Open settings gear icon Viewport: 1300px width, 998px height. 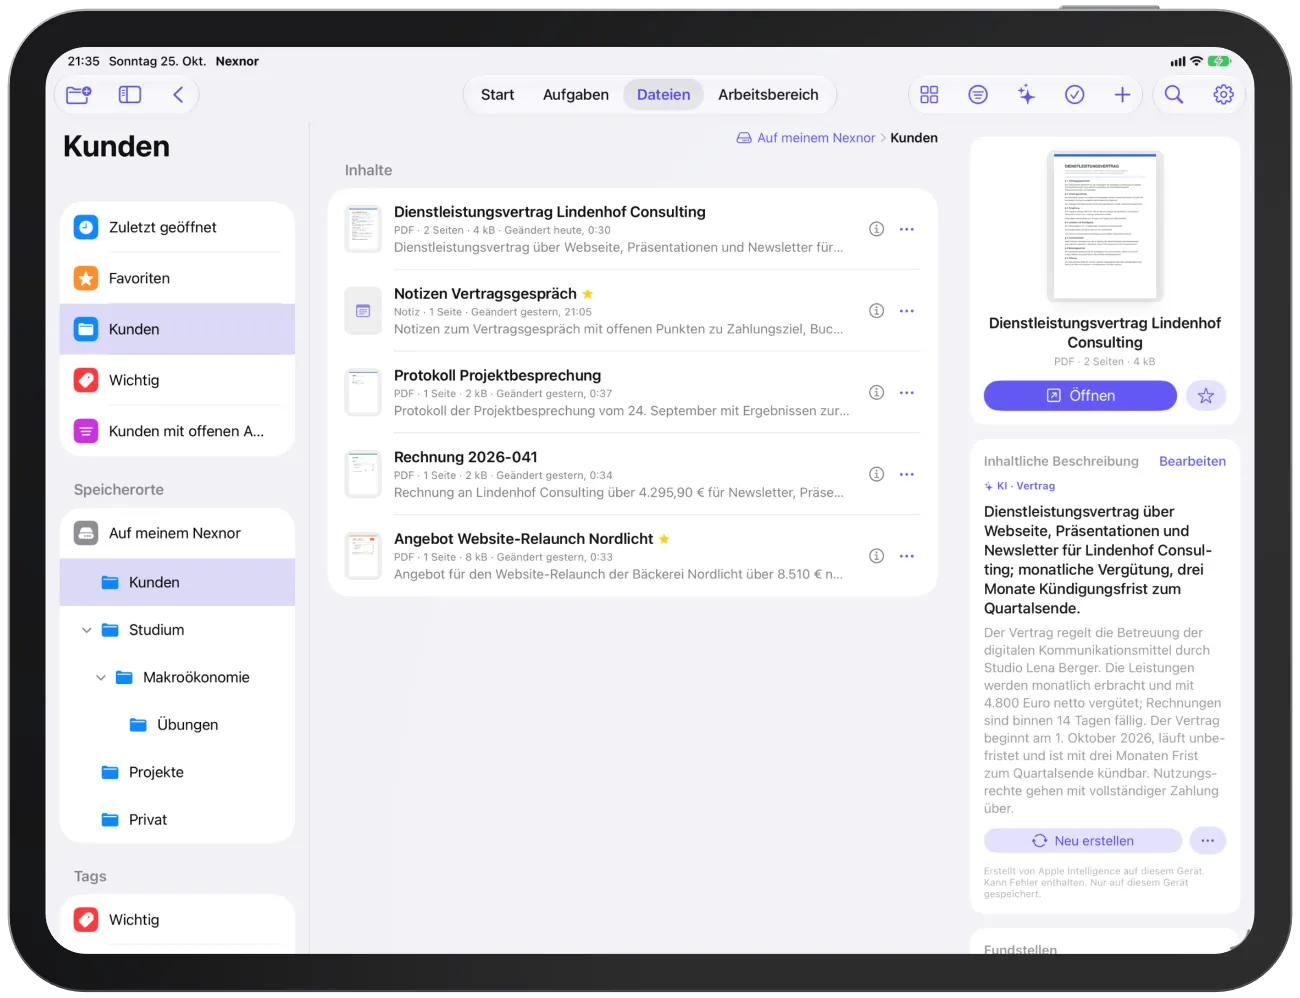pyautogui.click(x=1223, y=95)
